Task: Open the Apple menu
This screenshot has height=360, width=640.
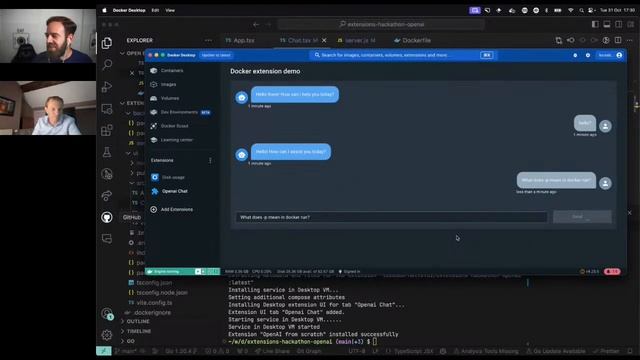Action: click(104, 10)
